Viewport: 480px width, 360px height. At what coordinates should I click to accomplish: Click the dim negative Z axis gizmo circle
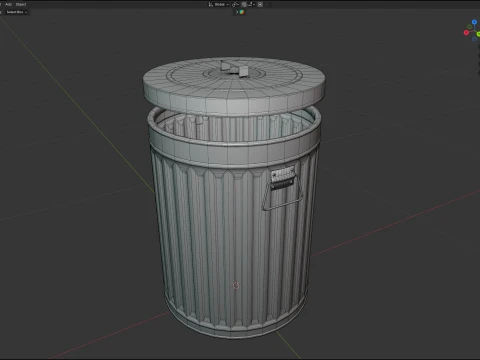[474, 39]
